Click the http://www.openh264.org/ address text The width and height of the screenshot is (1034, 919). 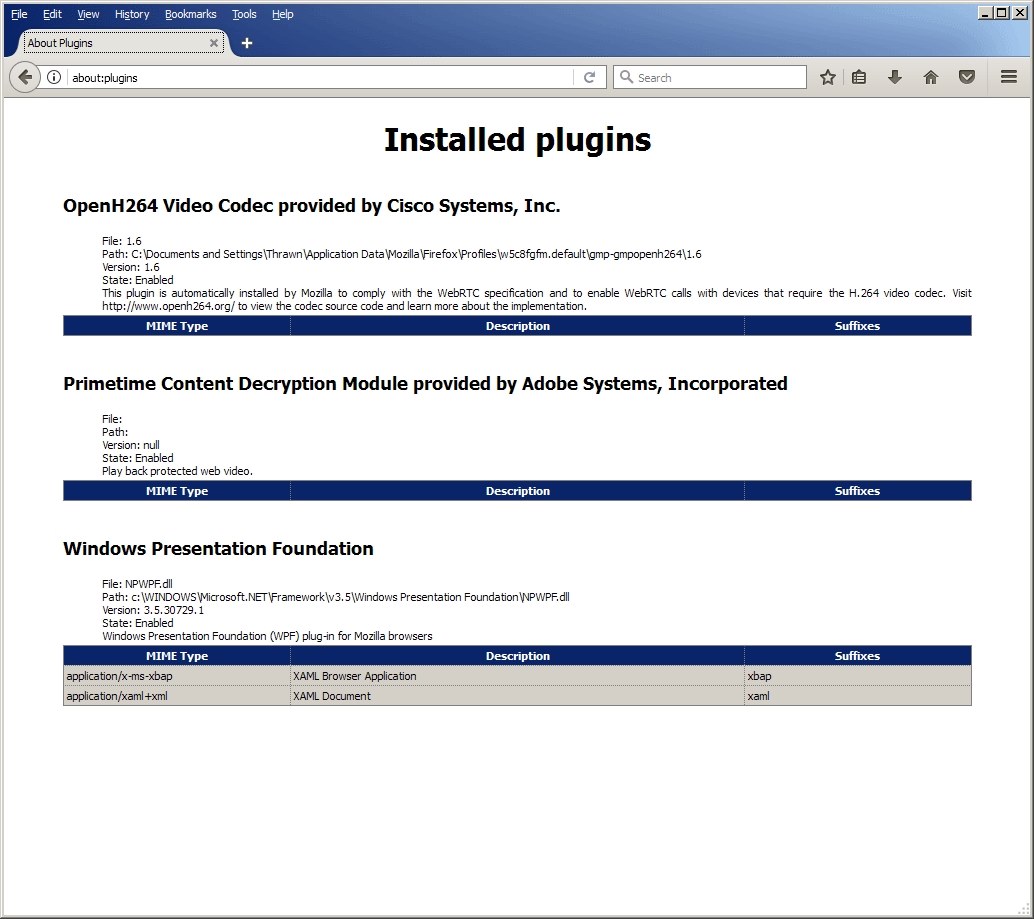pos(168,306)
